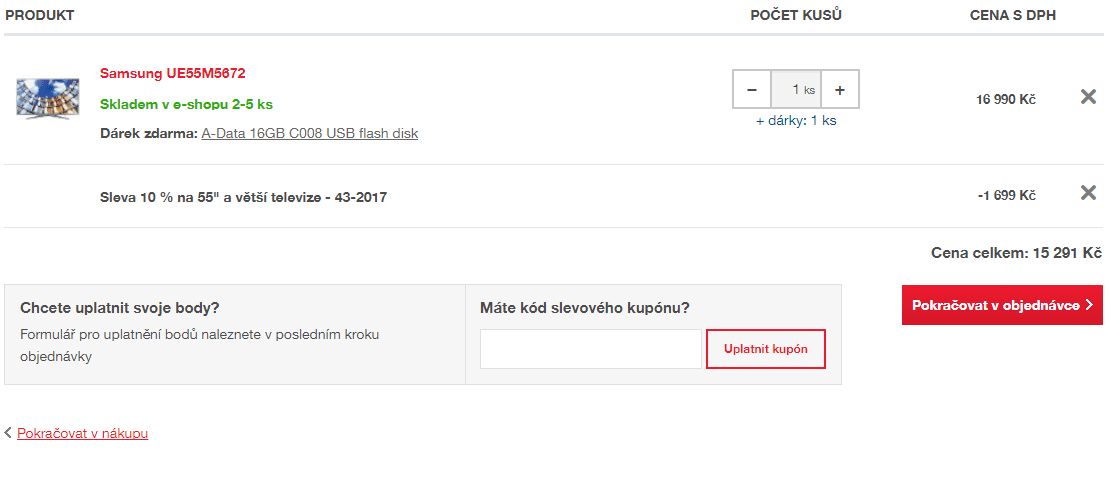Click 'Cena celkem: 15 291 Kč' total
This screenshot has height=495, width=1109.
coord(1016,253)
